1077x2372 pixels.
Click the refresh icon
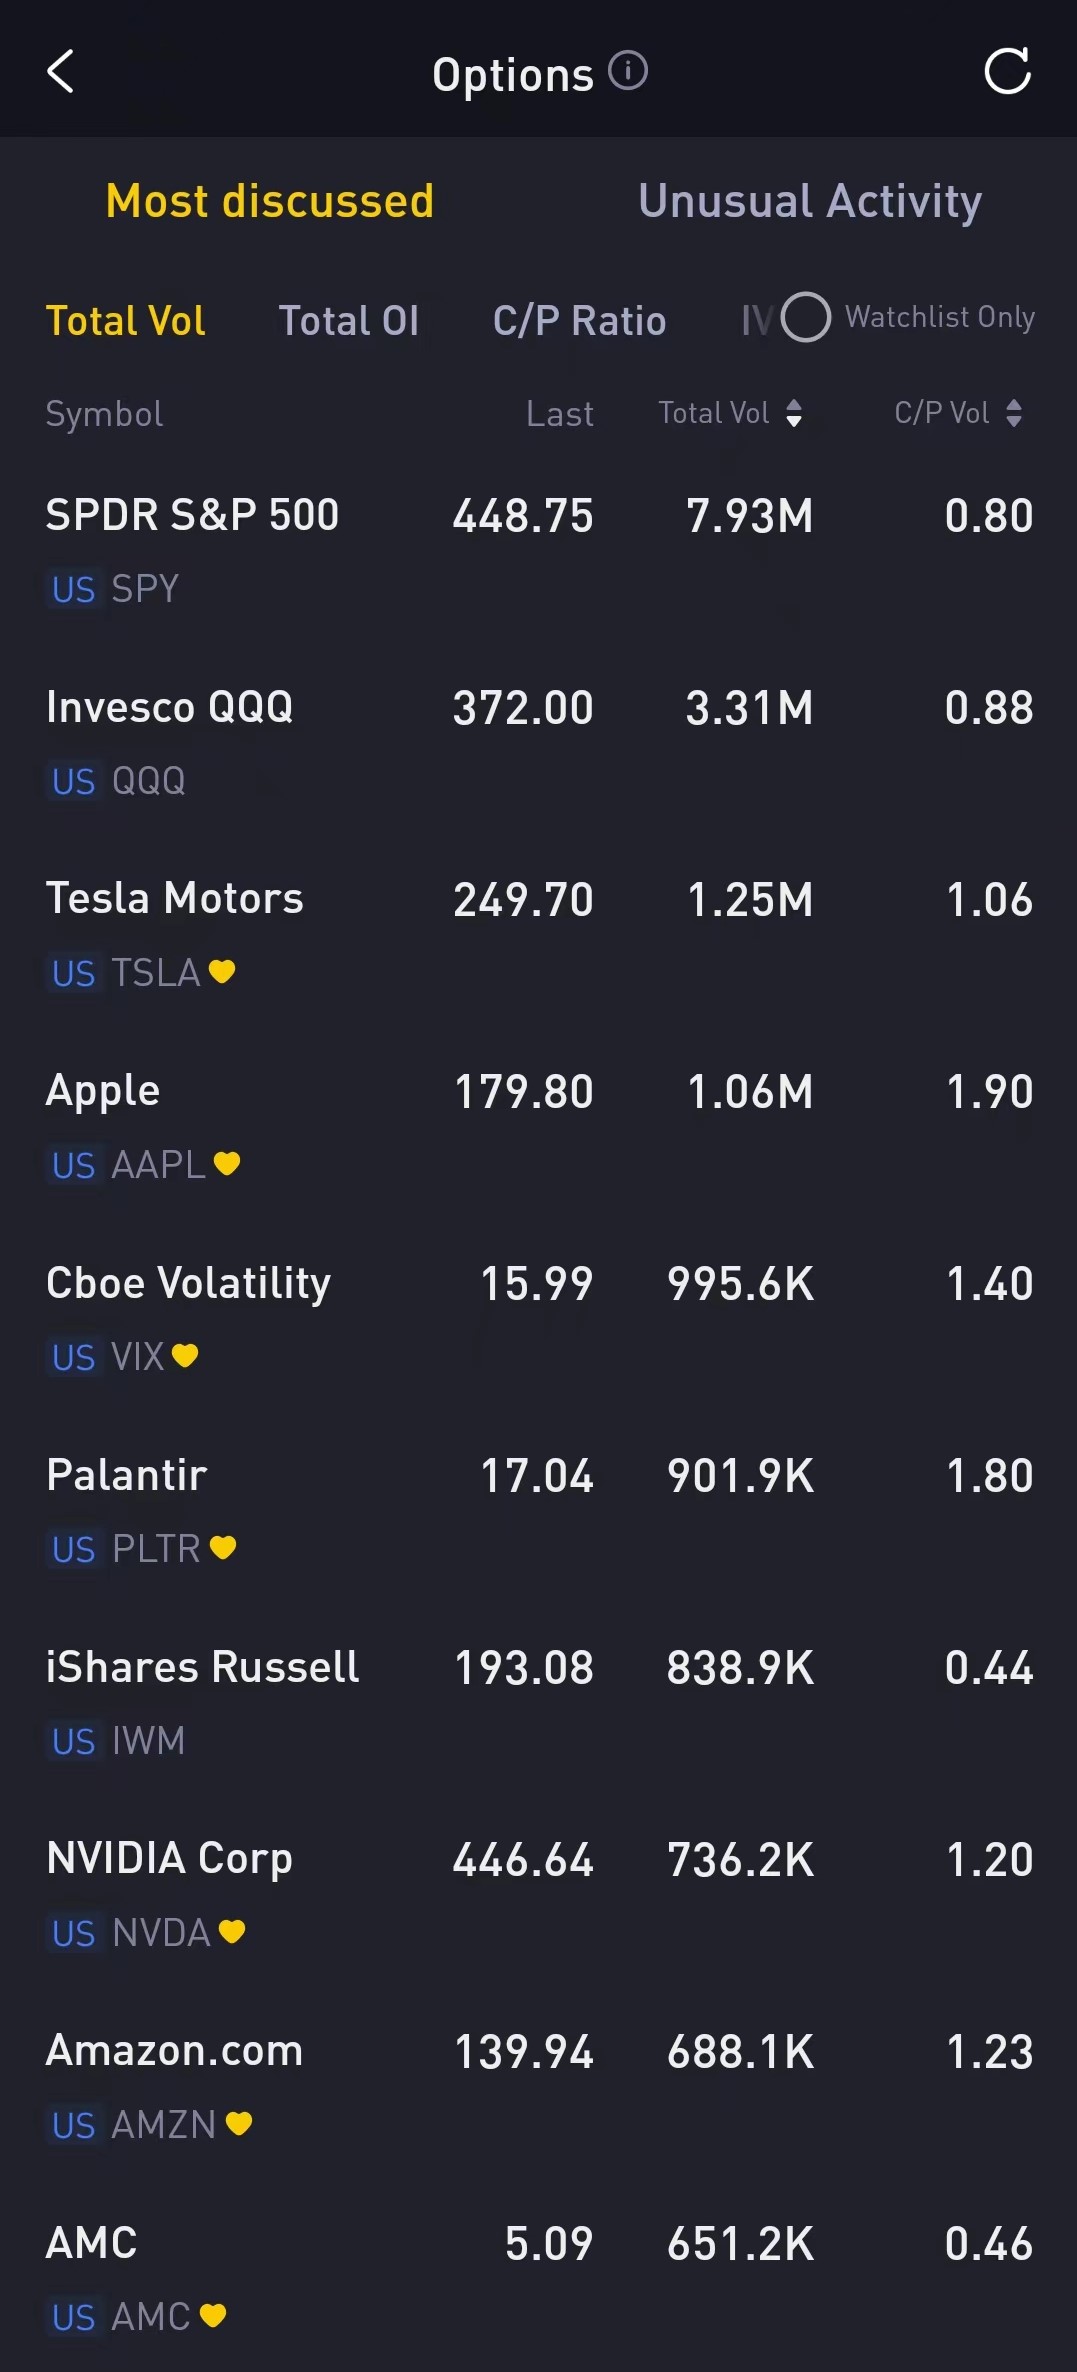click(x=1007, y=72)
